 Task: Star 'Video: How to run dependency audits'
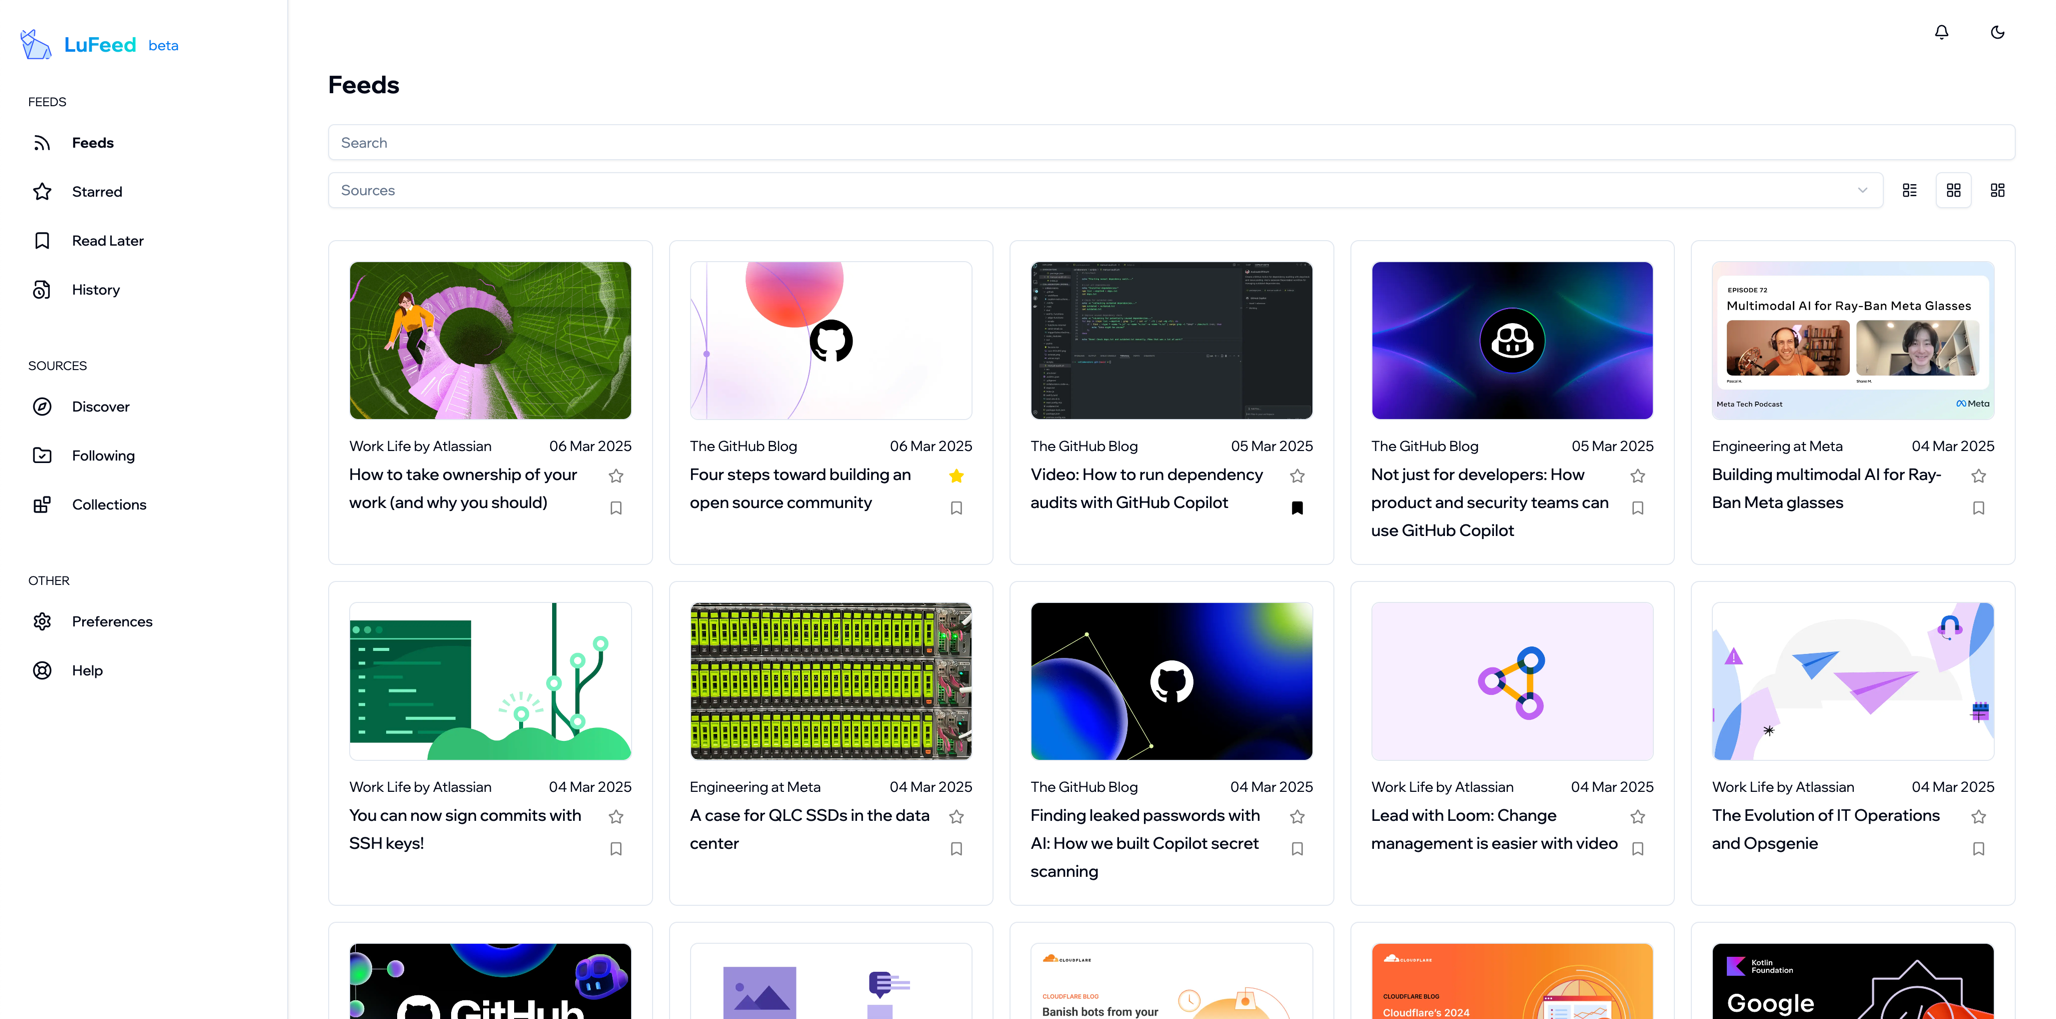pyautogui.click(x=1297, y=476)
